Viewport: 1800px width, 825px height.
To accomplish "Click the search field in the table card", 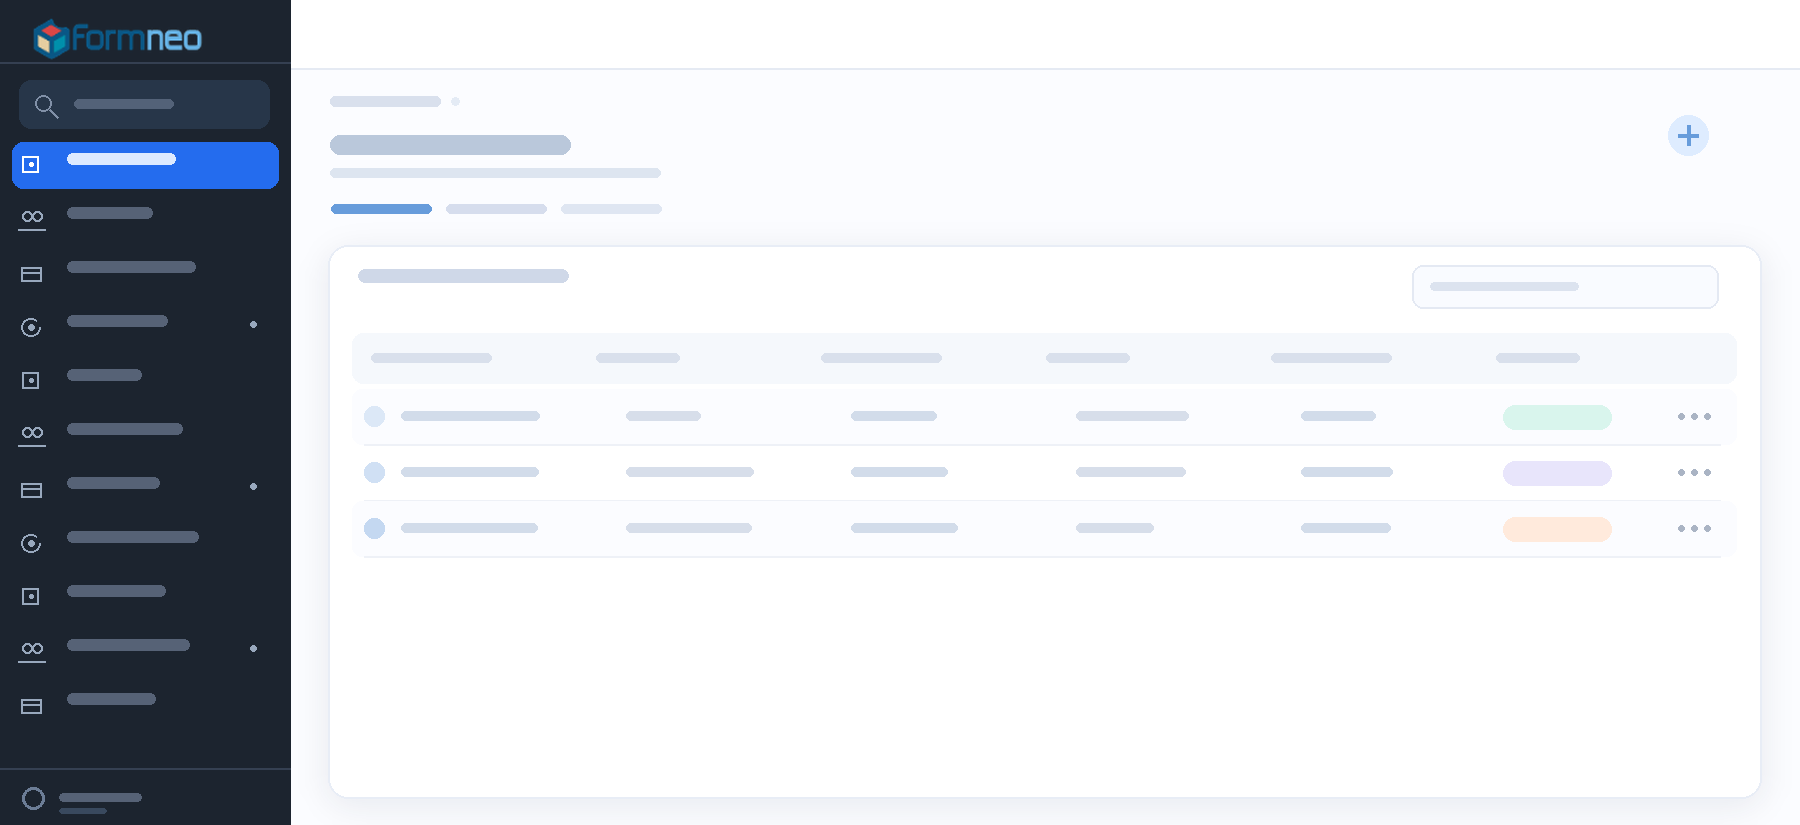I will click(1565, 287).
